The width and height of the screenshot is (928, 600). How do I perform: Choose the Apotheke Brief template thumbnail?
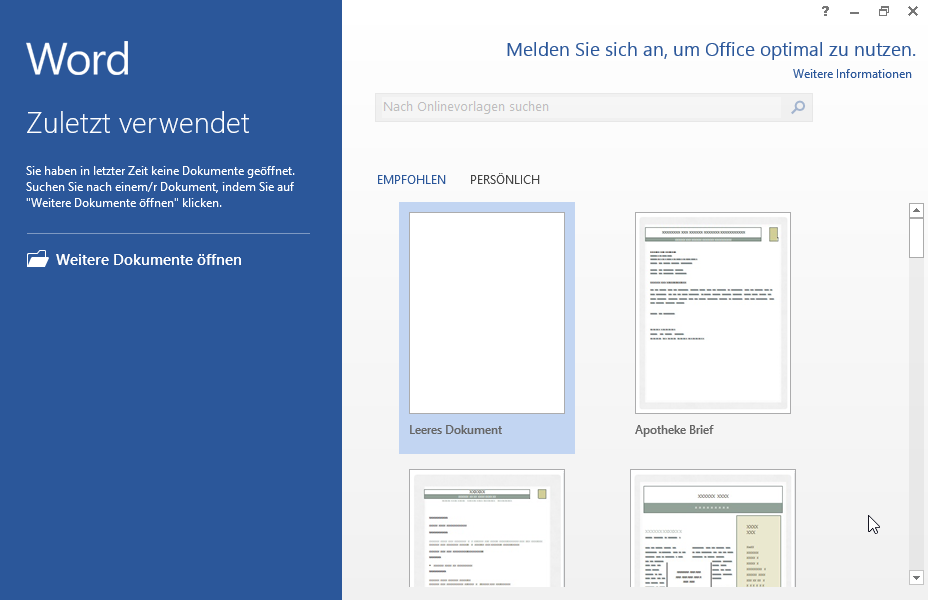[x=713, y=313]
